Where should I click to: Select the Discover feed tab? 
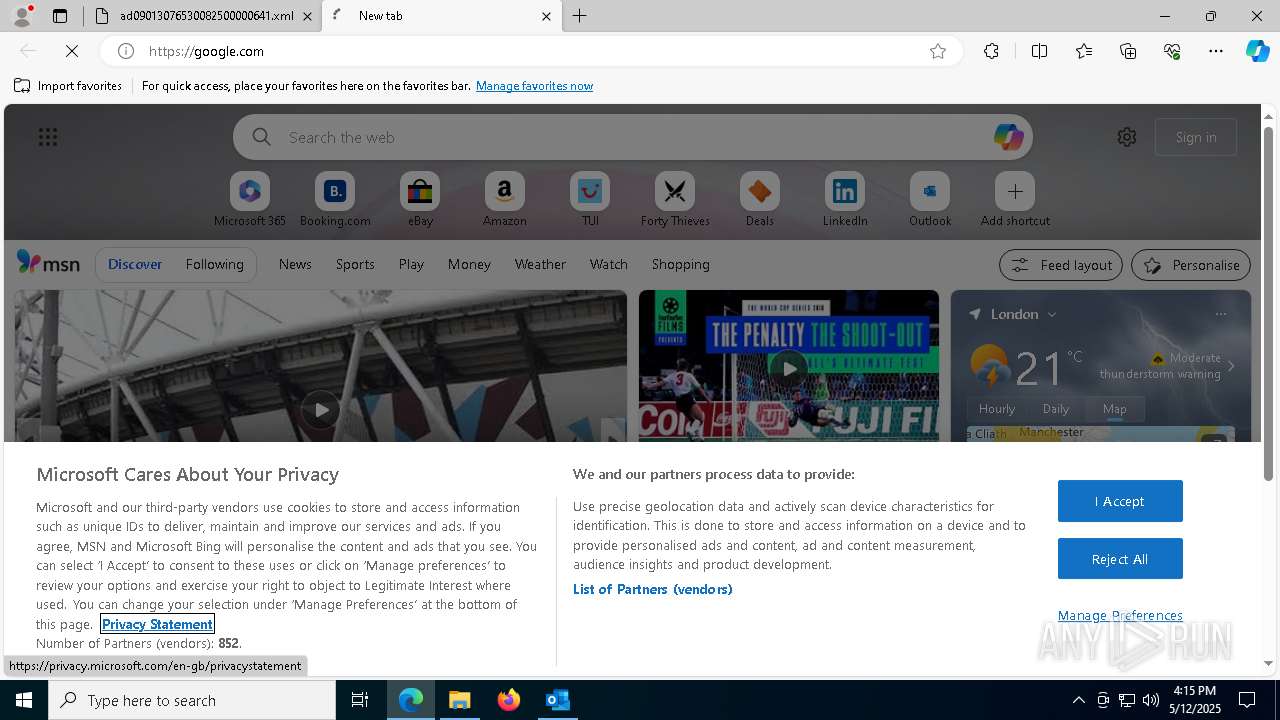point(135,264)
